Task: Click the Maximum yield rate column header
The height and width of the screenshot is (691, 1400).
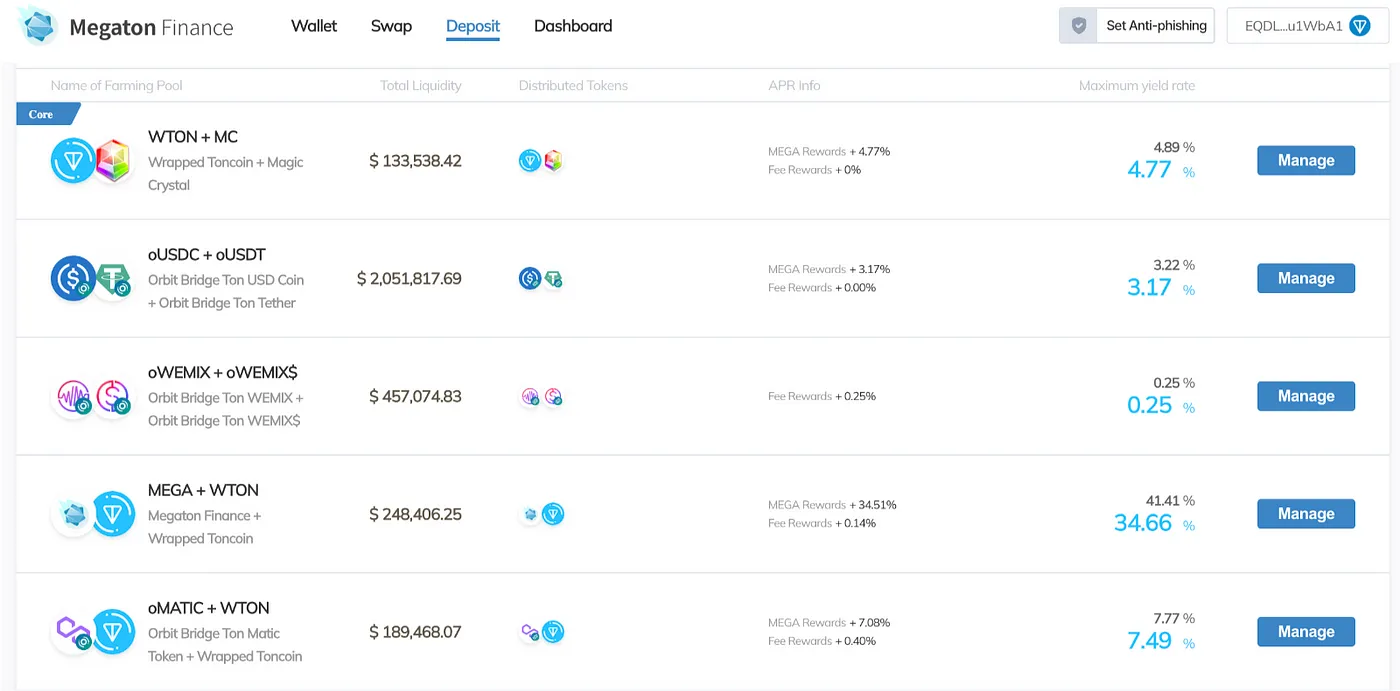Action: pos(1137,86)
